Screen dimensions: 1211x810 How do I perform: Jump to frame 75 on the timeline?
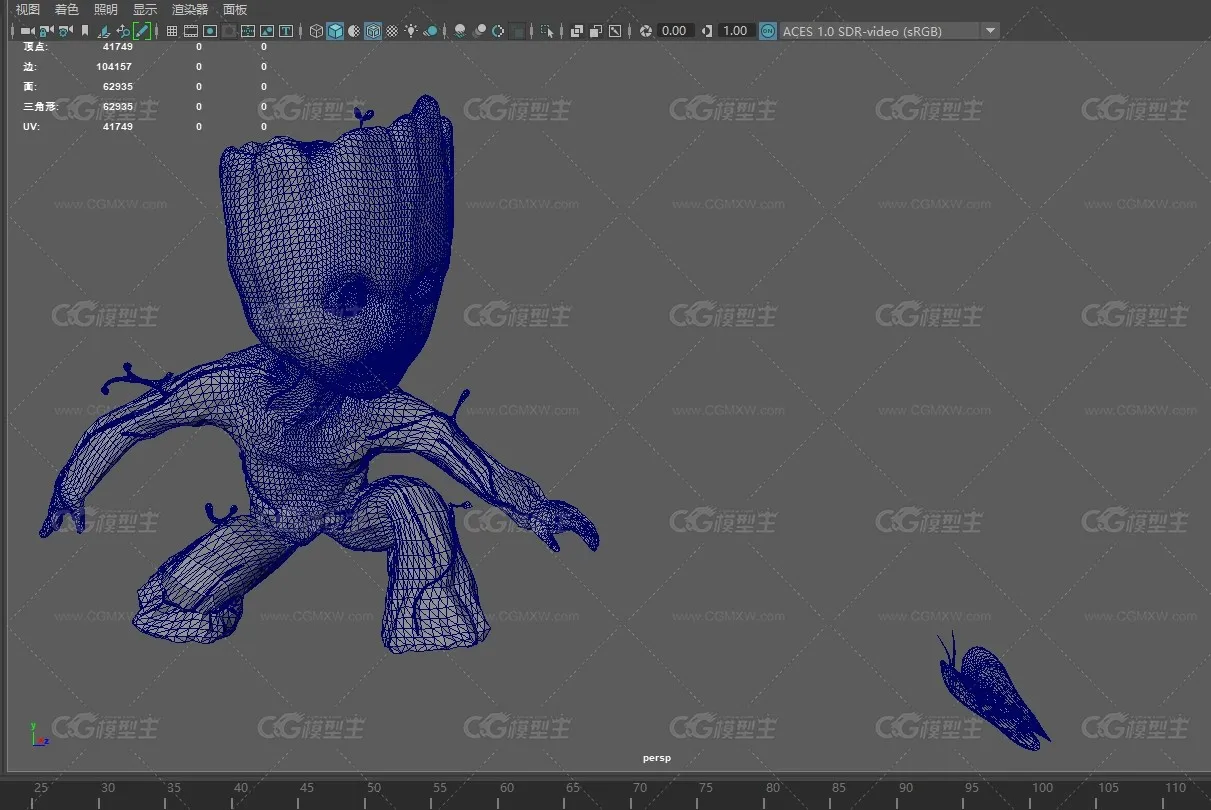[706, 788]
